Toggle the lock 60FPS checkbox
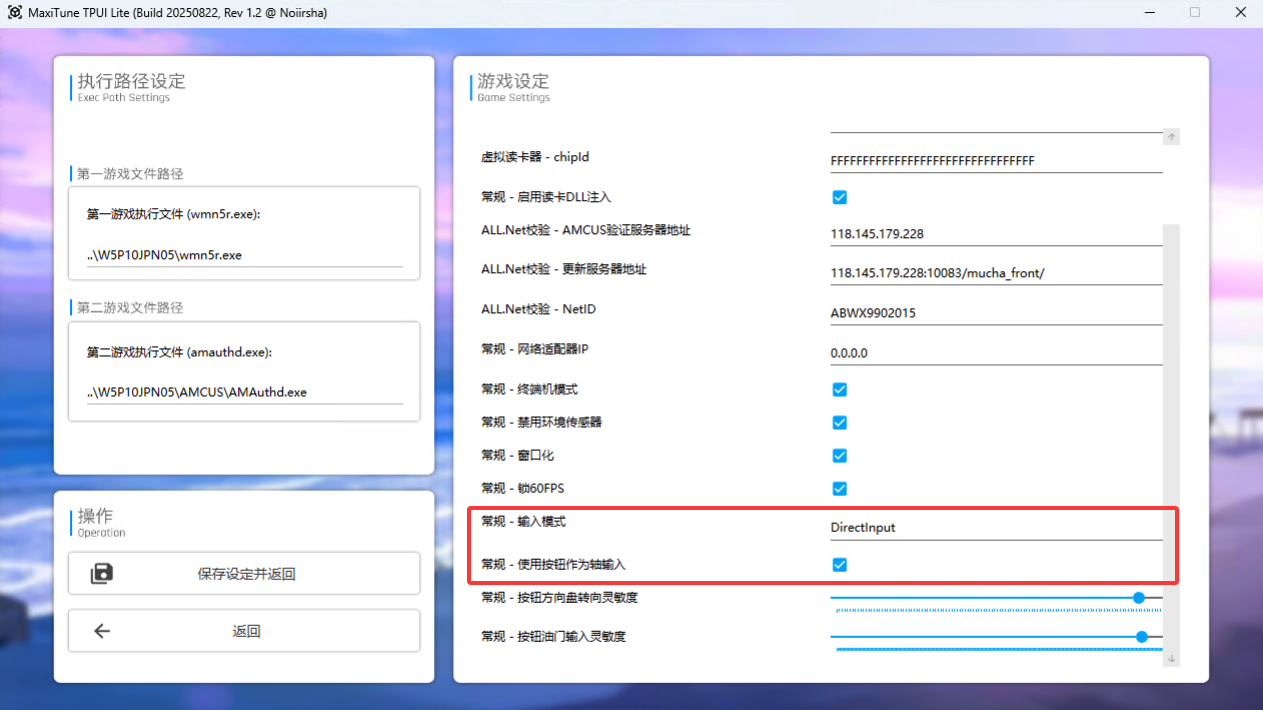Image resolution: width=1263 pixels, height=710 pixels. pos(840,488)
